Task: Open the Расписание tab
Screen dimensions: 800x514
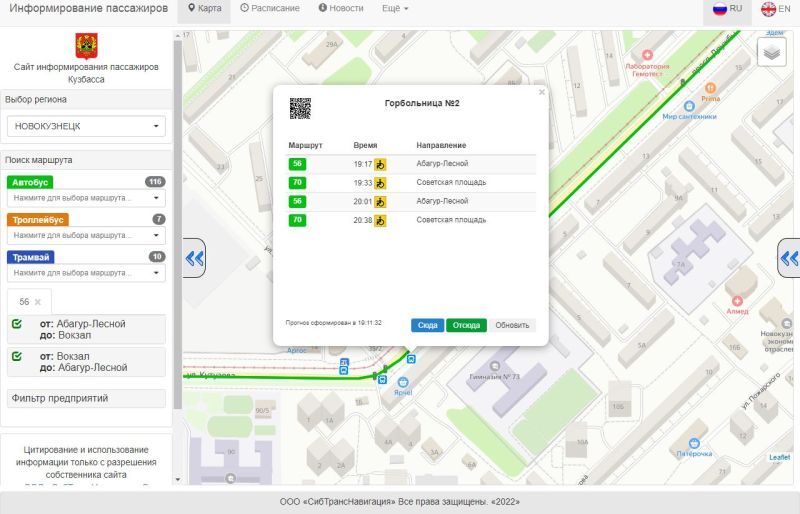Action: (270, 8)
